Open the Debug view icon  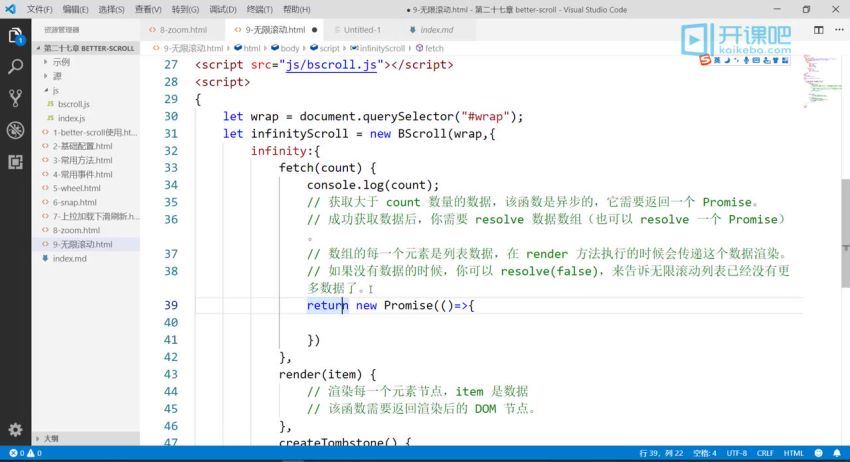click(x=16, y=130)
